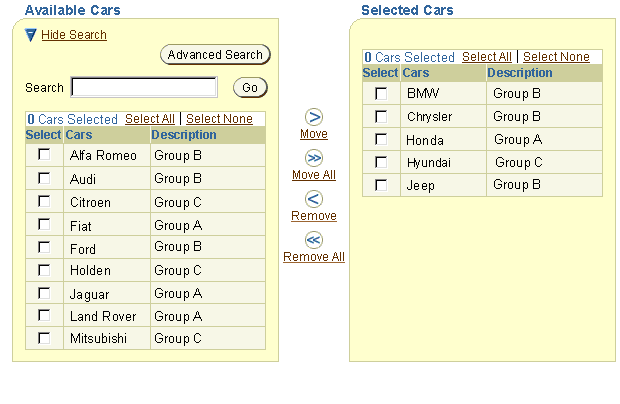
Task: Check the Alfa Romeo checkbox
Action: coord(44,155)
